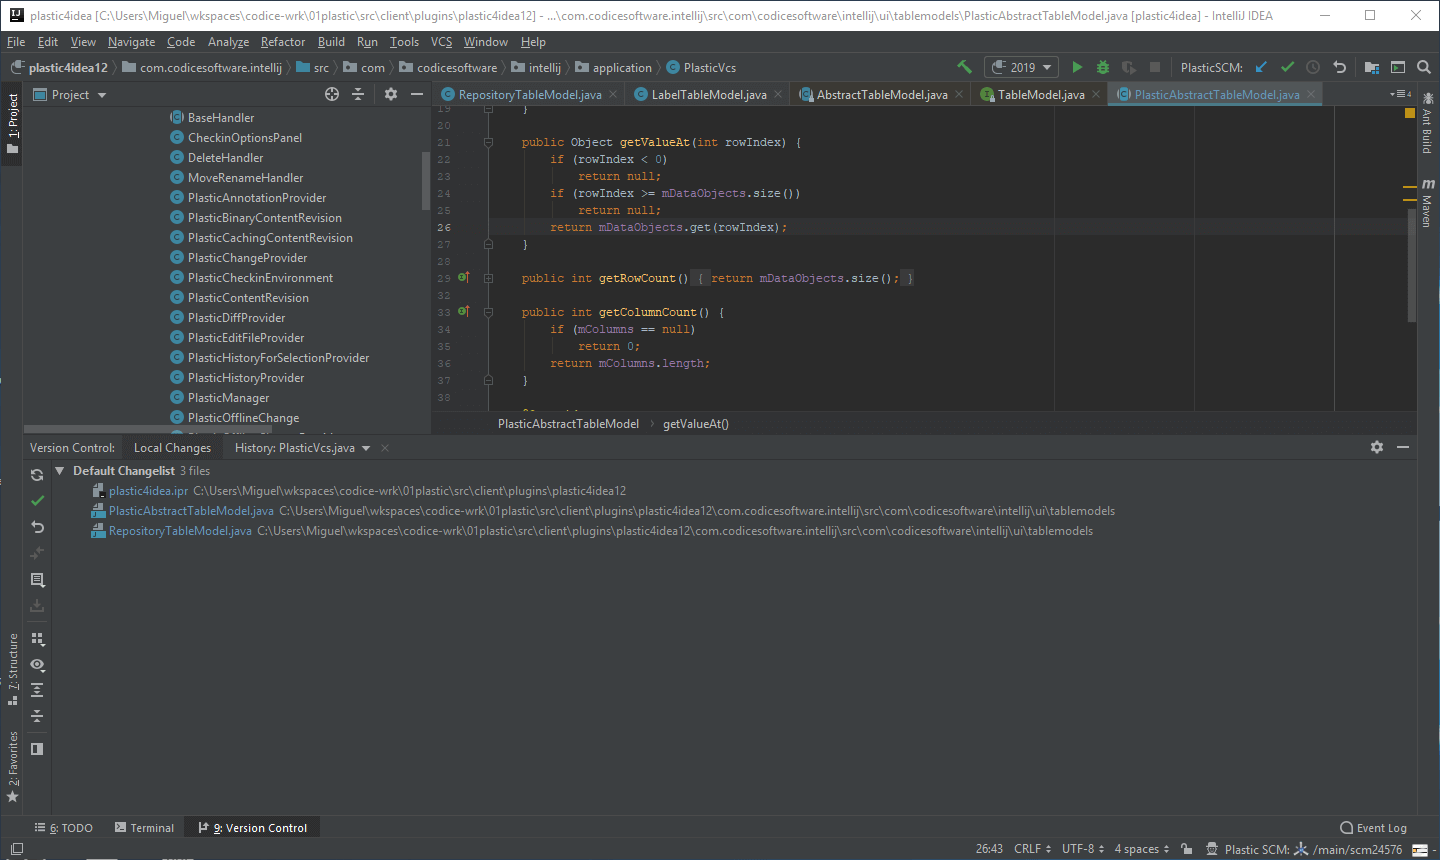Image resolution: width=1440 pixels, height=860 pixels.
Task: Collapse all items in Project panel
Action: click(x=358, y=94)
